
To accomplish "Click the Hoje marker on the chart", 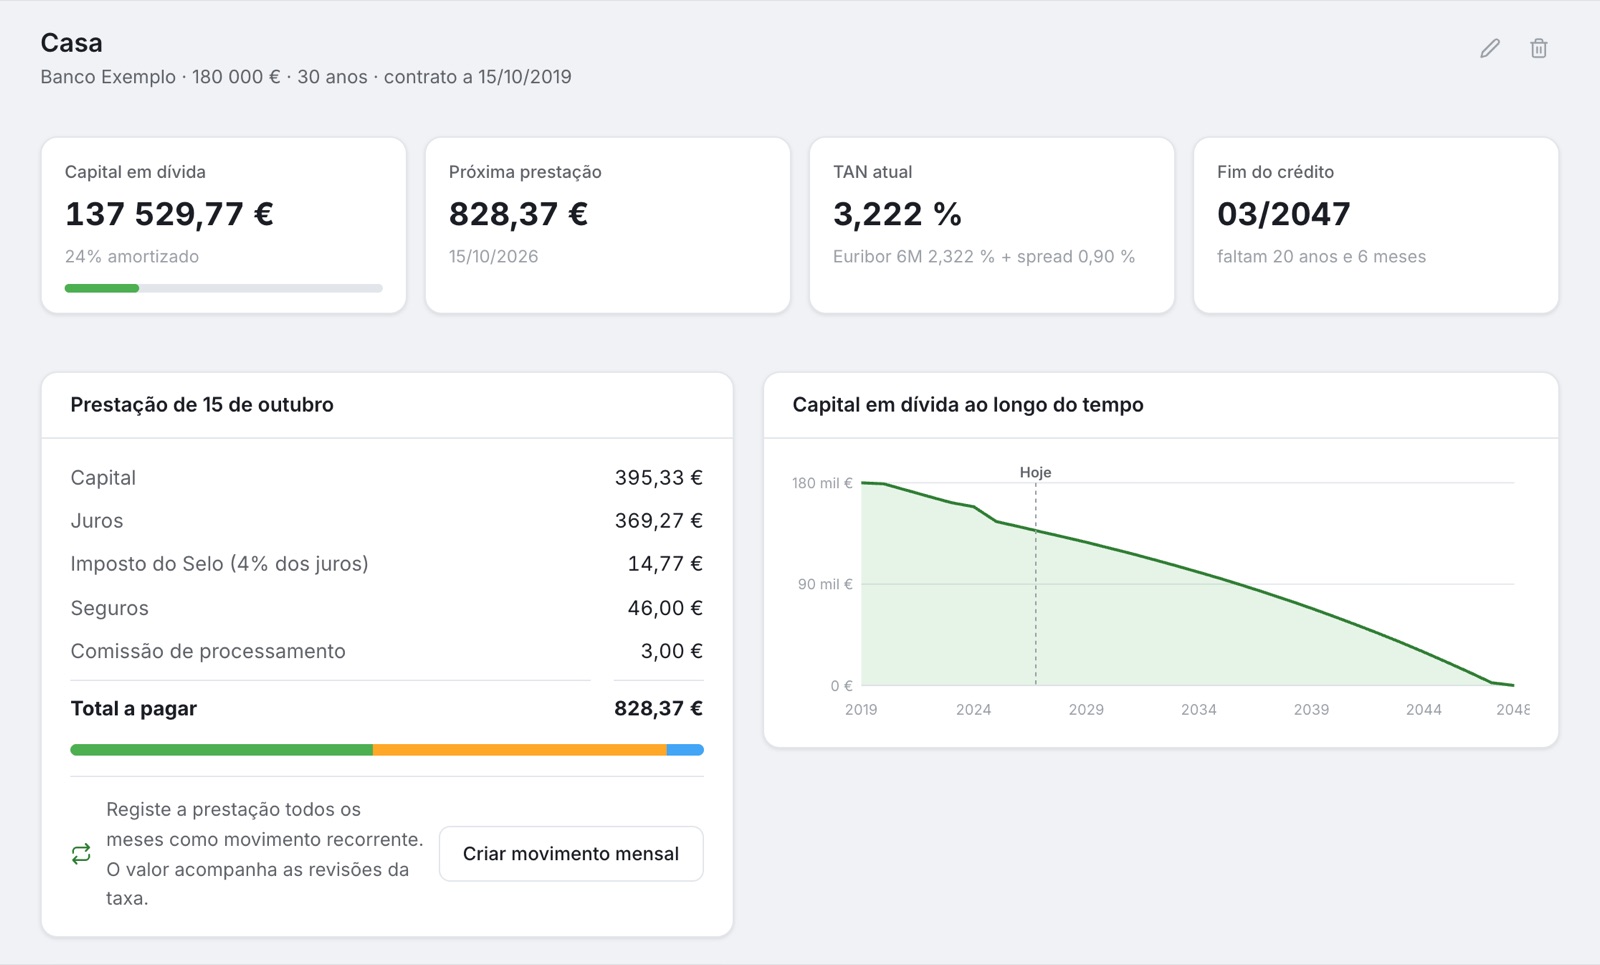I will click(1035, 472).
